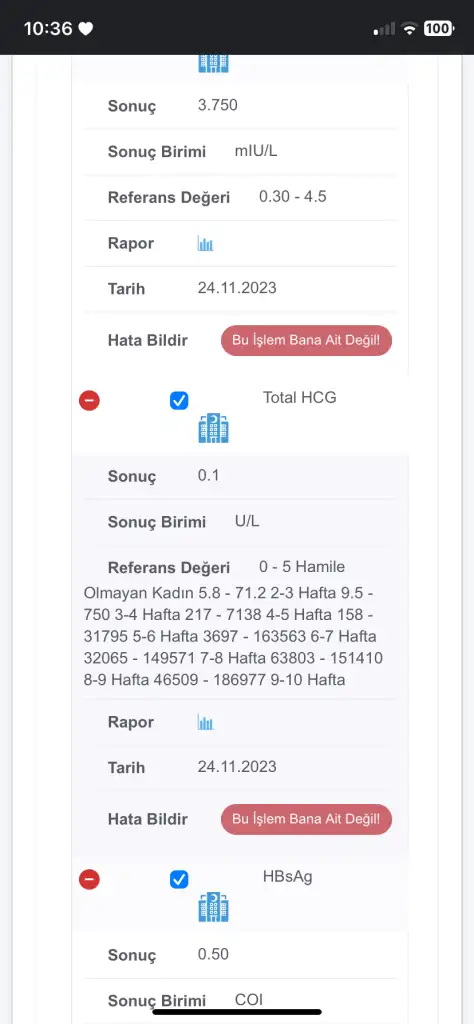The height and width of the screenshot is (1024, 474).
Task: Click 'Bu İşlem Bana Ait Değil!' for Total HCG
Action: (x=306, y=819)
